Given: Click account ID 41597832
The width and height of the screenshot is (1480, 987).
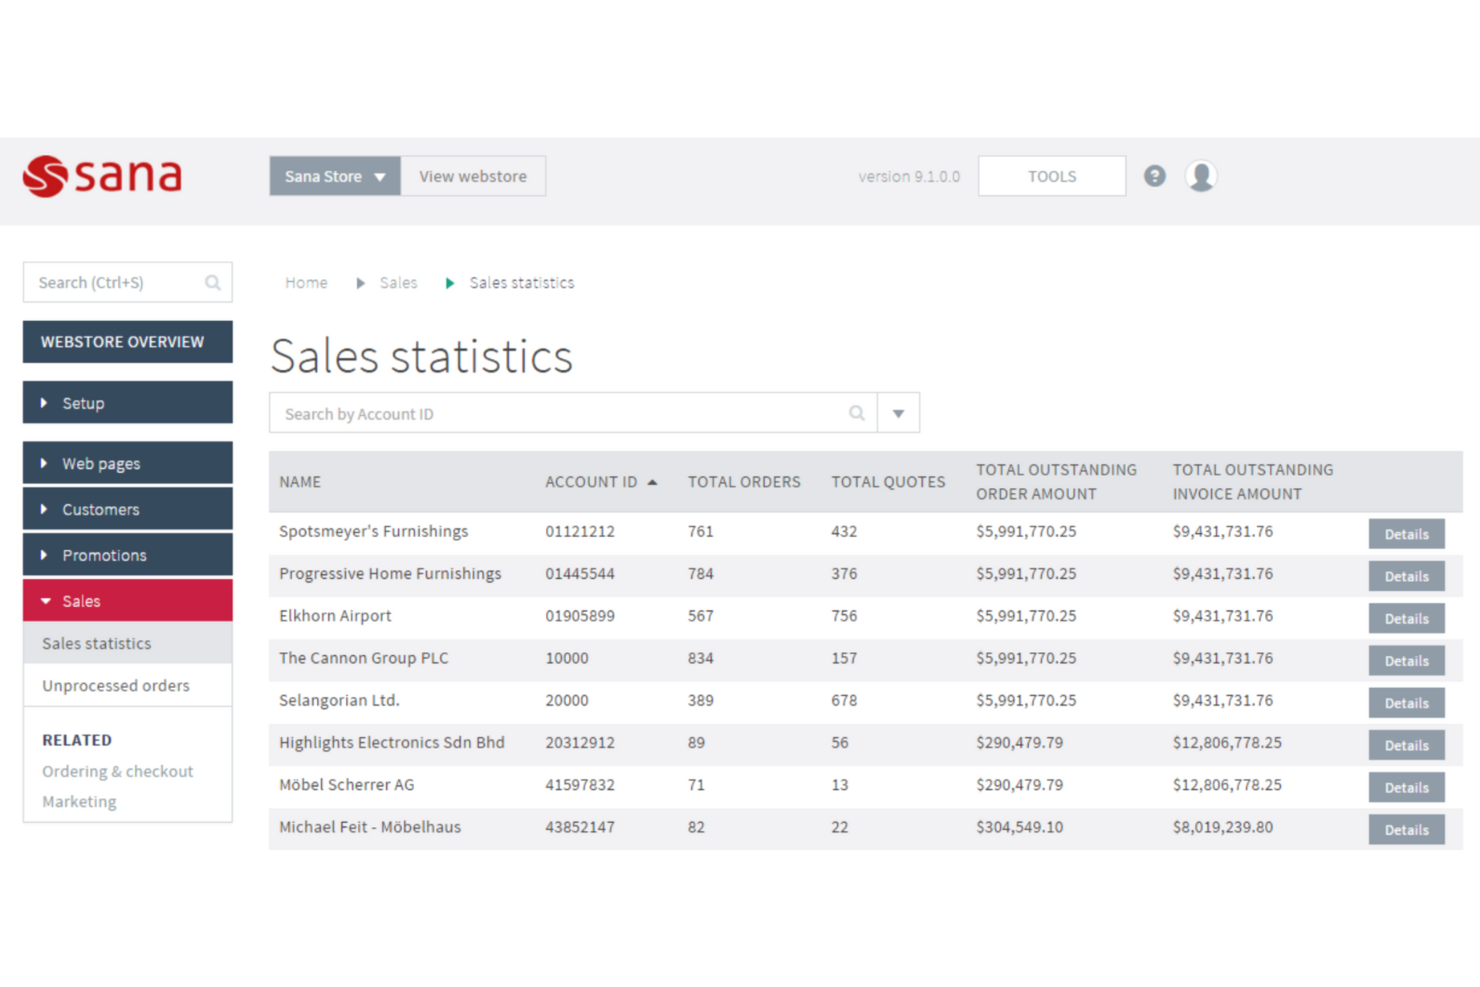Looking at the screenshot, I should (580, 785).
